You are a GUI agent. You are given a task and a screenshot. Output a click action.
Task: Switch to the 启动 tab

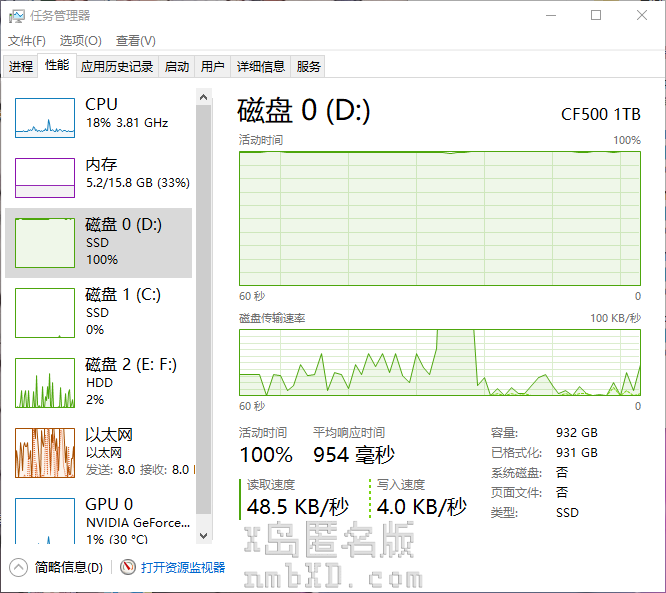coord(177,66)
